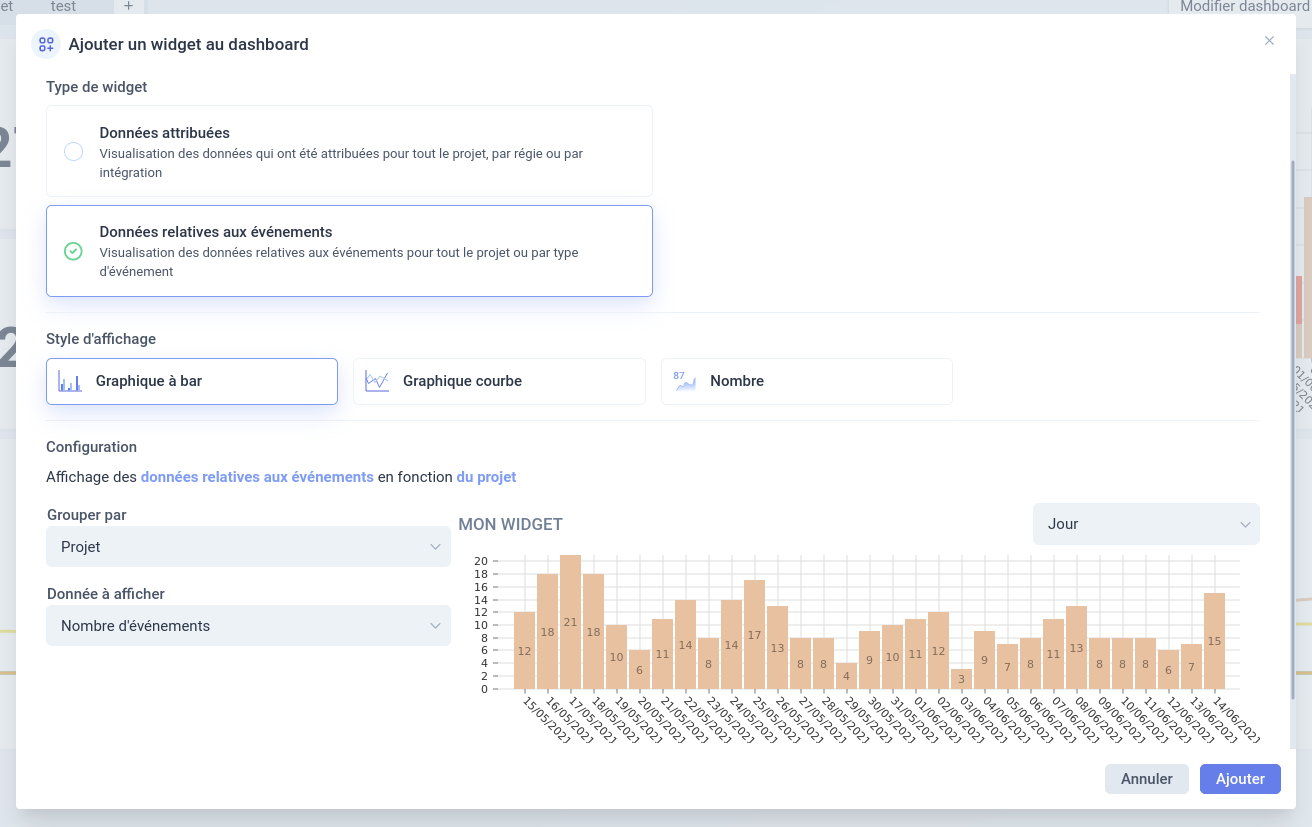Expand the Jour period dropdown
Image resolution: width=1312 pixels, height=827 pixels.
pyautogui.click(x=1146, y=524)
